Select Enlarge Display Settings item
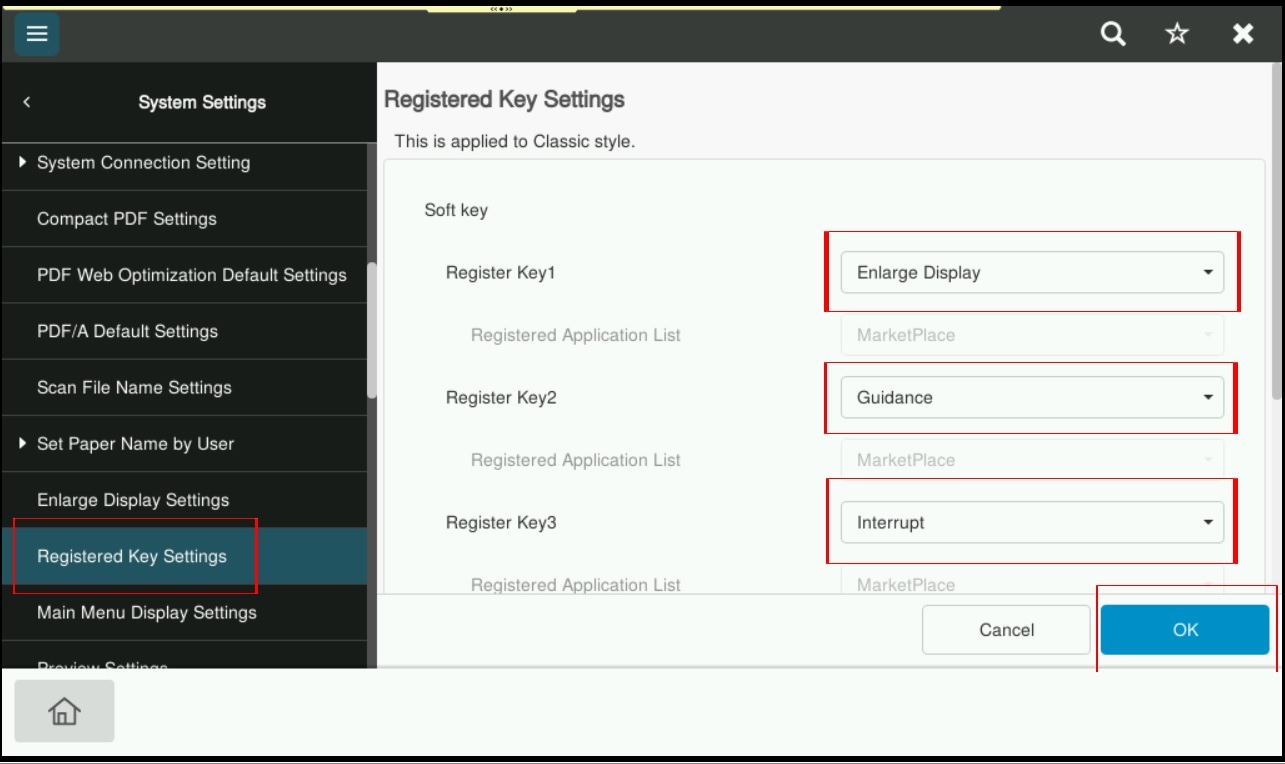Screen dimensions: 1285x764 (x=133, y=500)
